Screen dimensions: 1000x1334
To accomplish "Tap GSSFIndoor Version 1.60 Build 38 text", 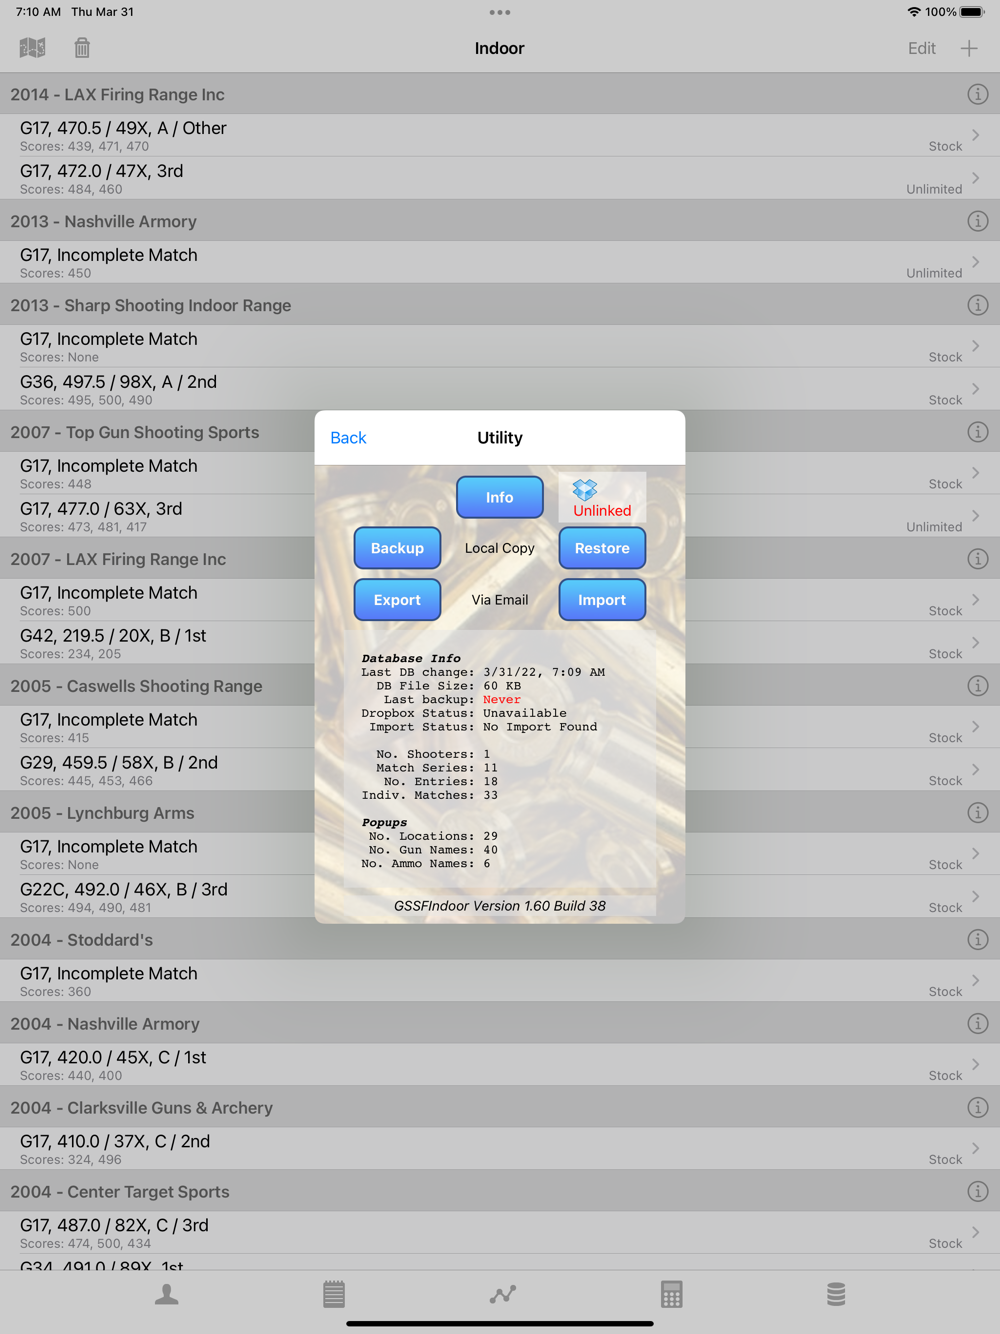I will [x=500, y=906].
